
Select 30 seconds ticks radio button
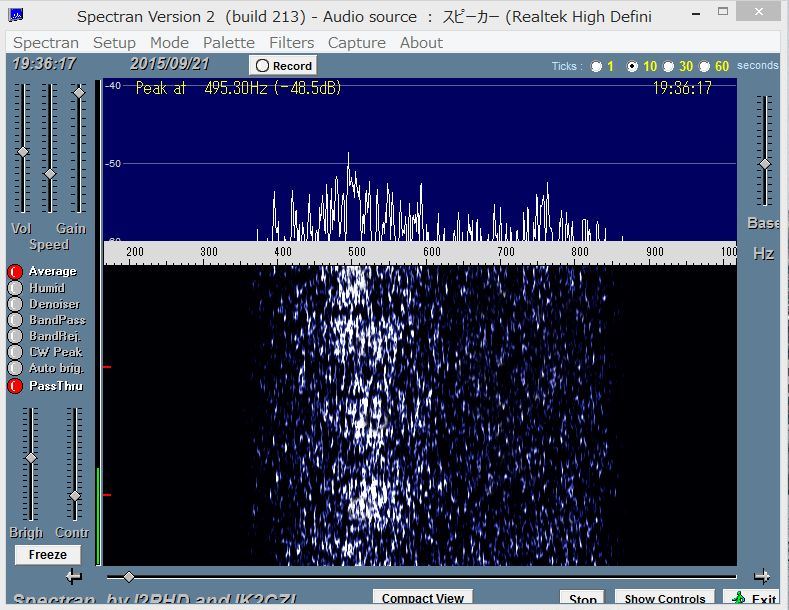point(668,66)
